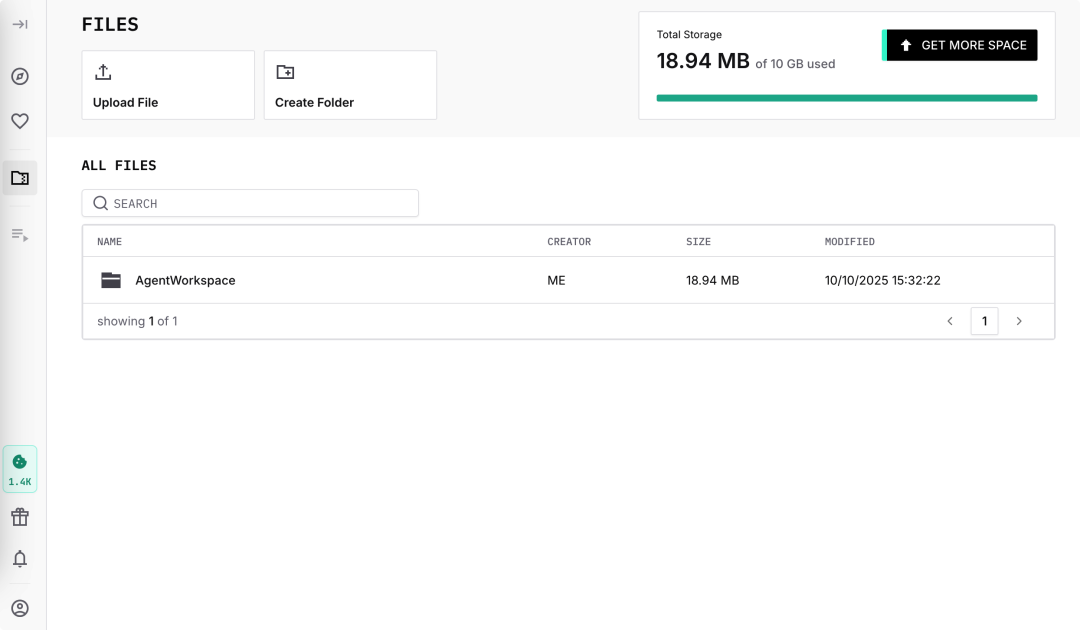
Task: Click the Upload File button
Action: (x=168, y=85)
